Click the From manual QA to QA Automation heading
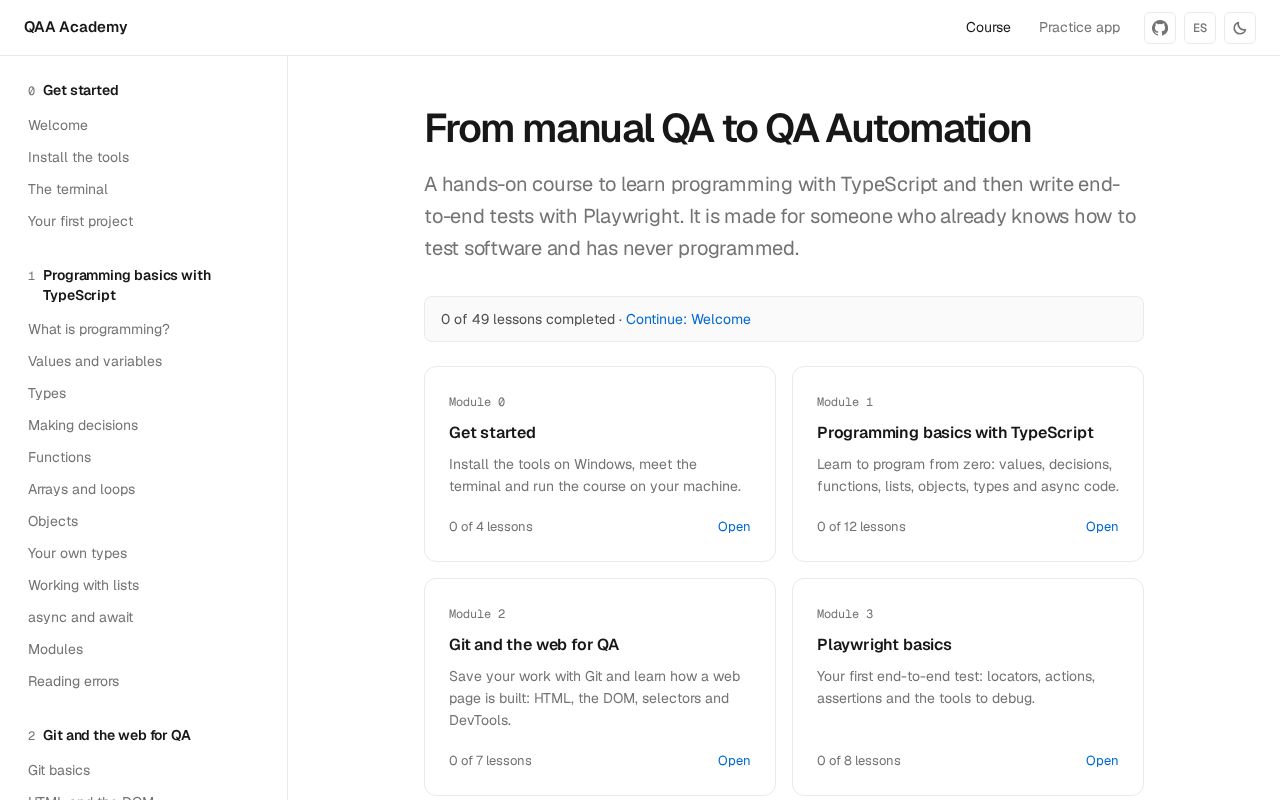The image size is (1280, 800). (728, 128)
